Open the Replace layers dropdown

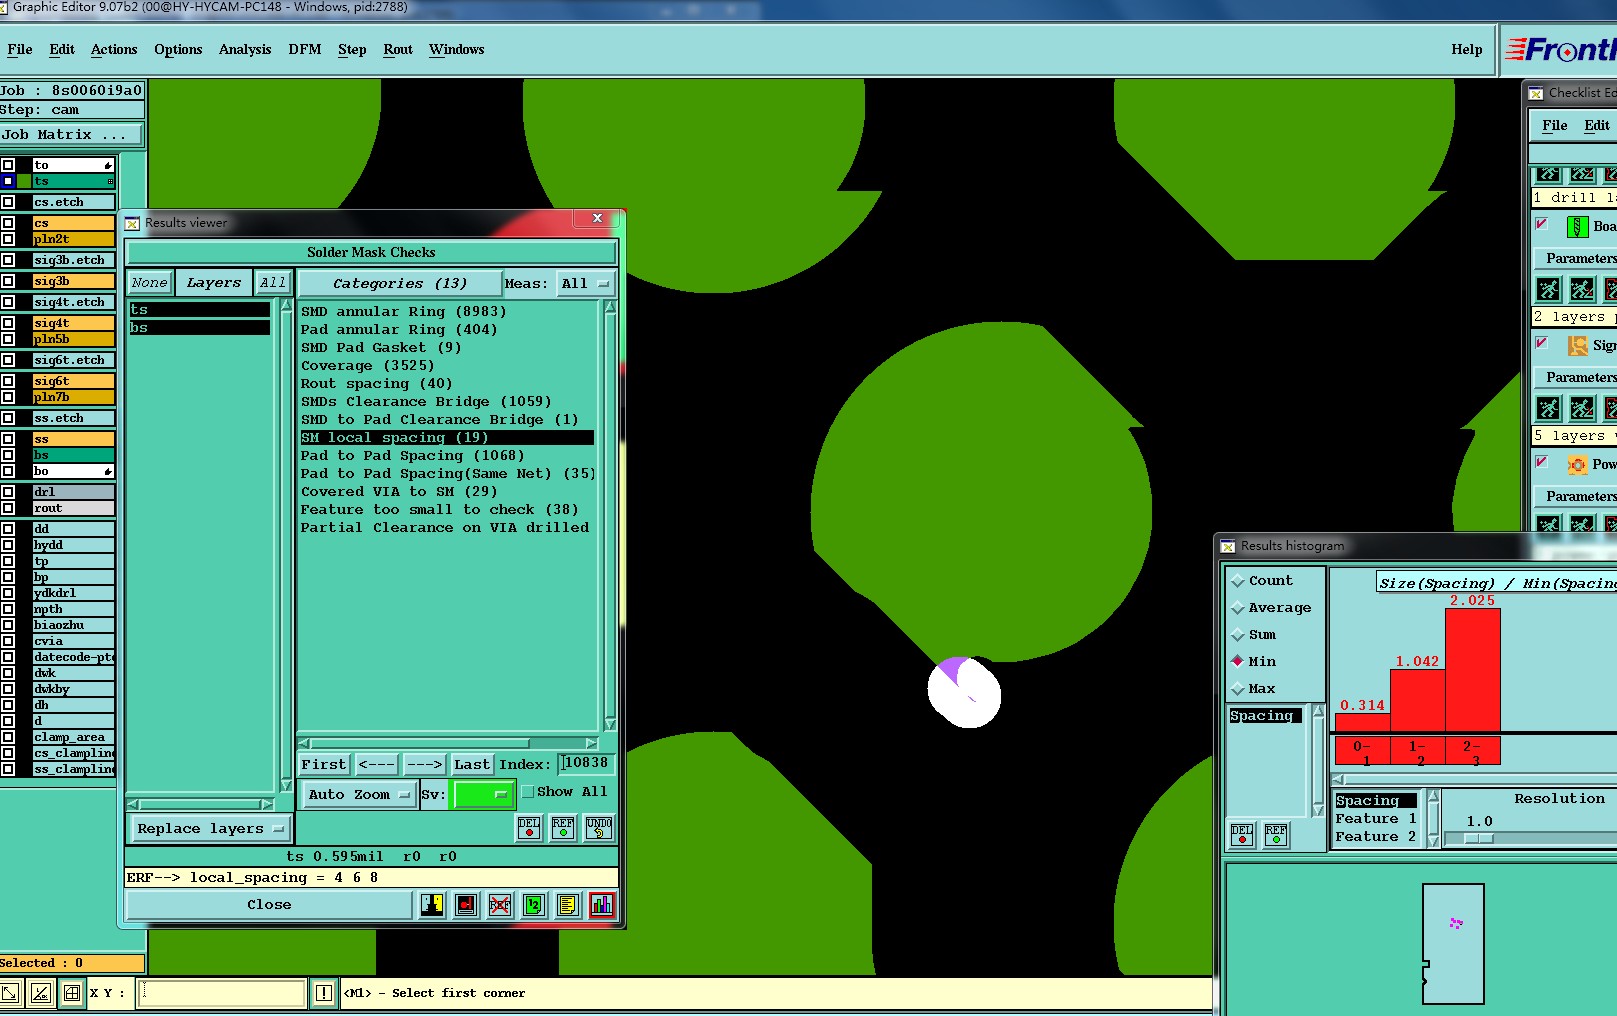(x=210, y=829)
